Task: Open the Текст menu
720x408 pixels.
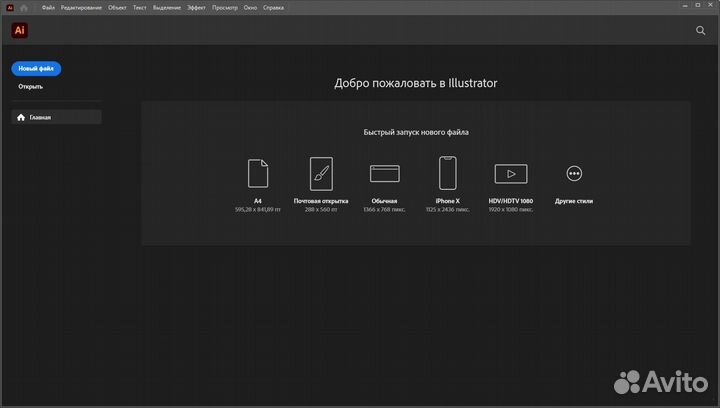Action: 140,8
